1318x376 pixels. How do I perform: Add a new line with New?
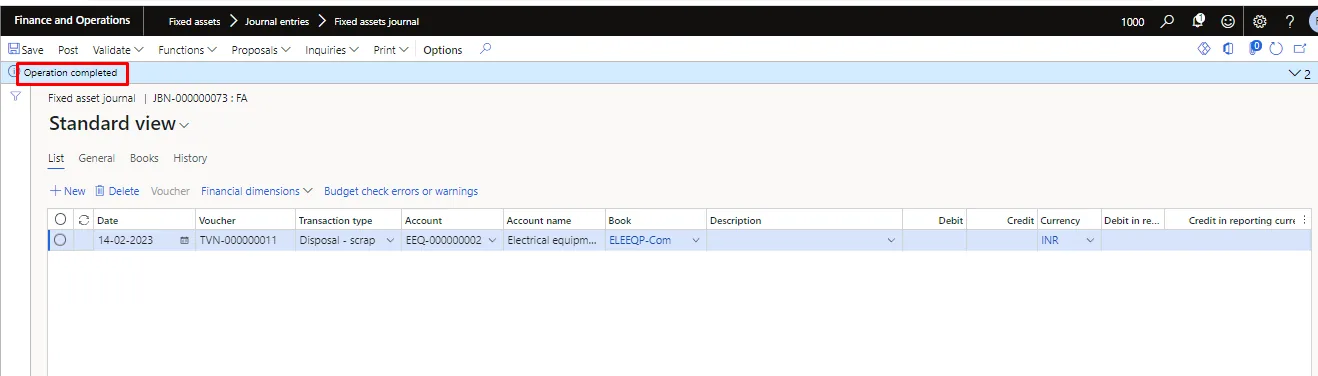(68, 191)
